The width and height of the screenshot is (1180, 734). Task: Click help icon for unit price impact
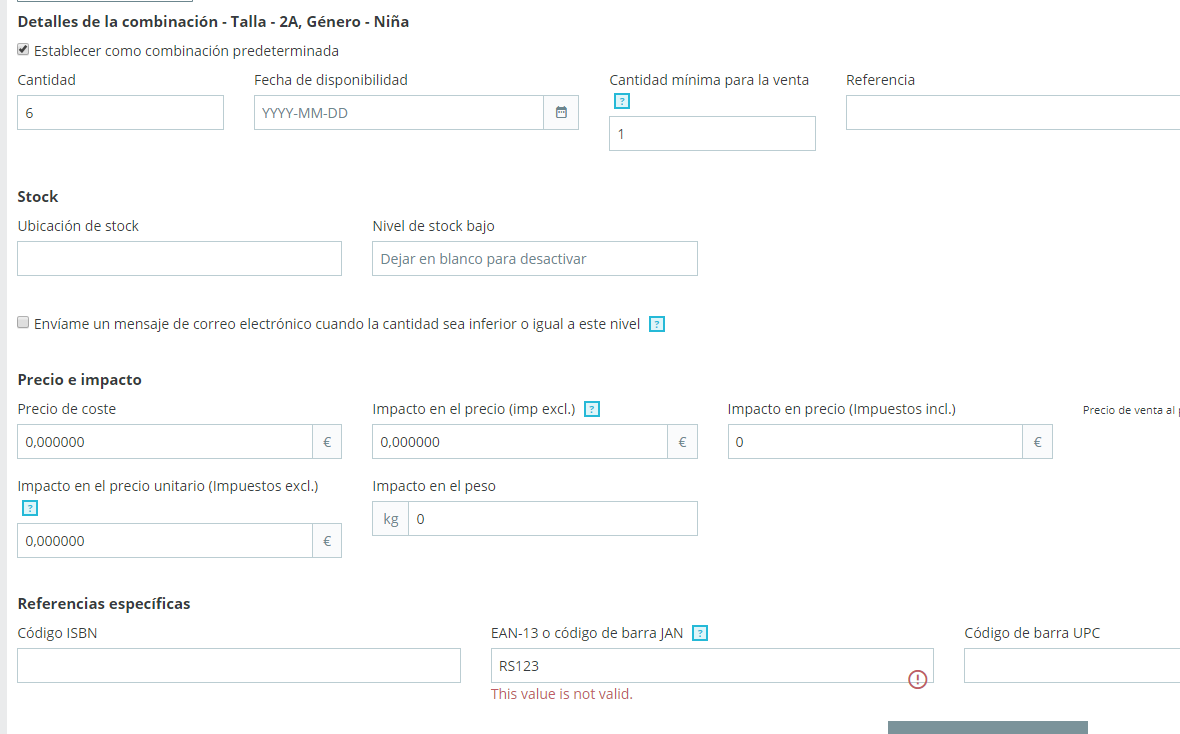(30, 508)
